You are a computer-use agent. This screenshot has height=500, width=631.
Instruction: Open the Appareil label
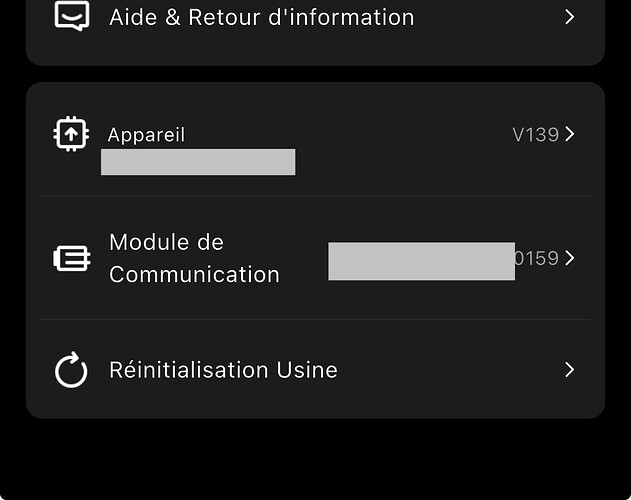coord(146,135)
